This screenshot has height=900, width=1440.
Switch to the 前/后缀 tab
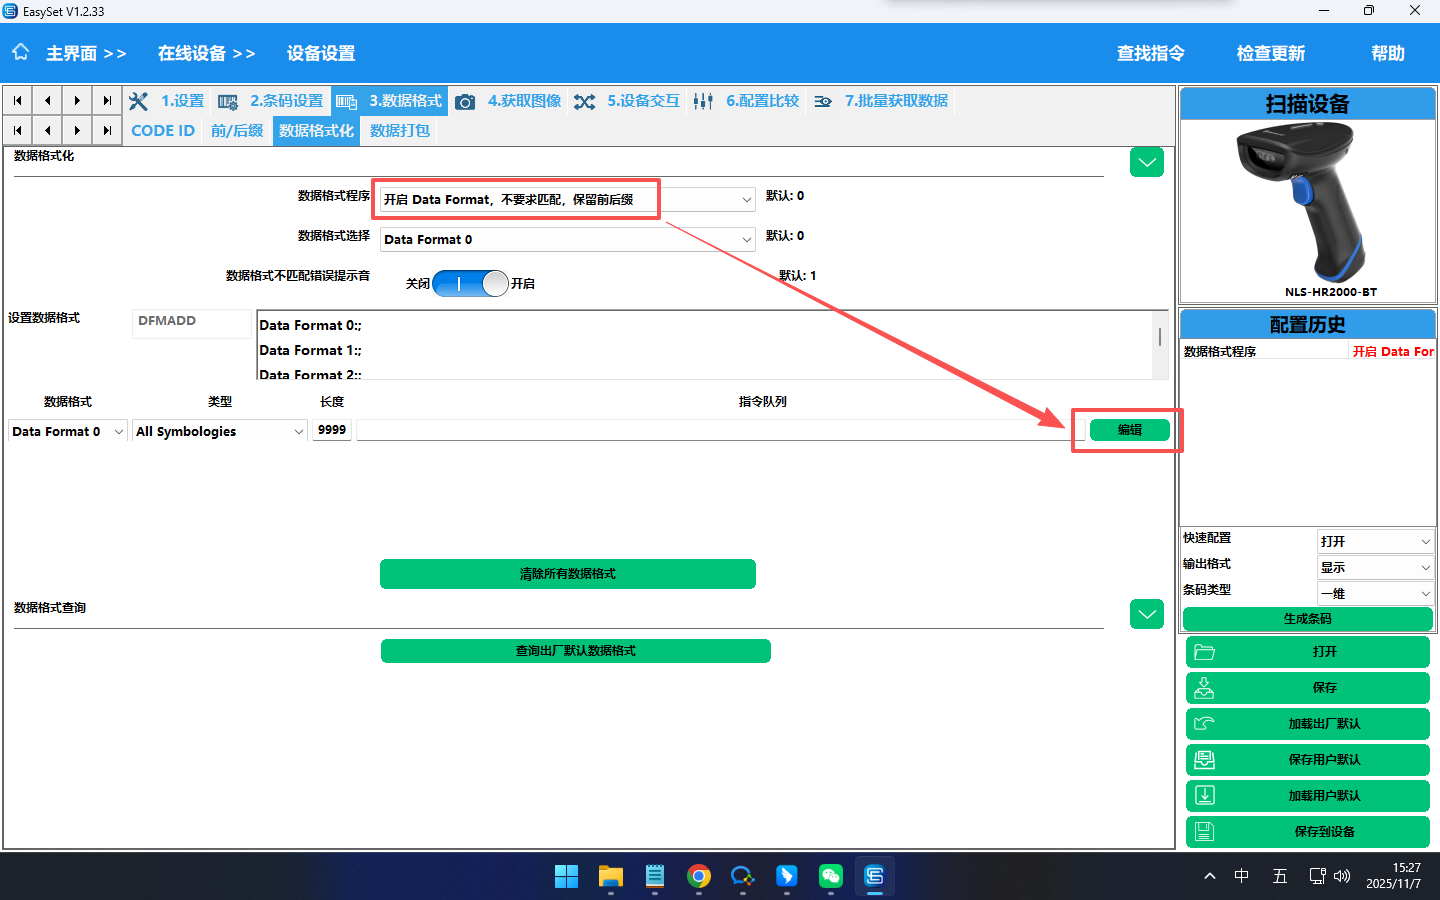point(237,131)
